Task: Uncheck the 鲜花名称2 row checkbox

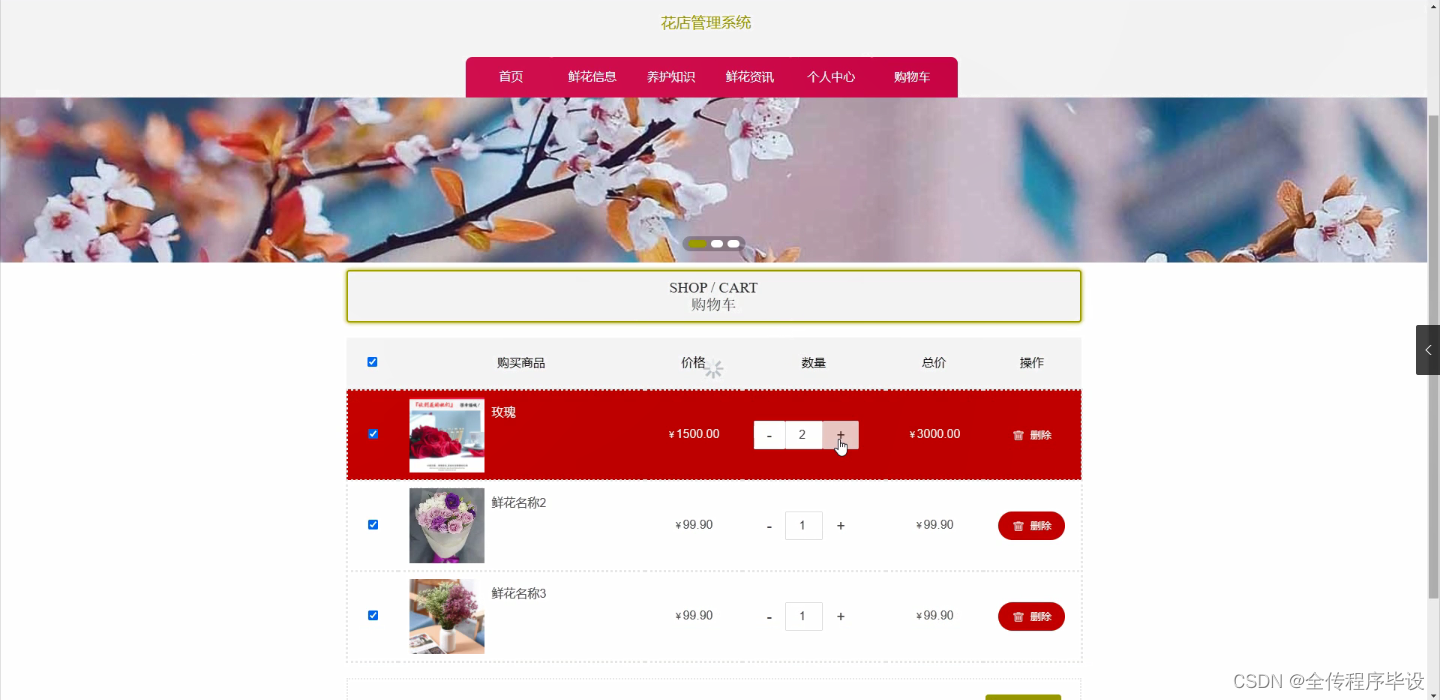Action: tap(373, 524)
